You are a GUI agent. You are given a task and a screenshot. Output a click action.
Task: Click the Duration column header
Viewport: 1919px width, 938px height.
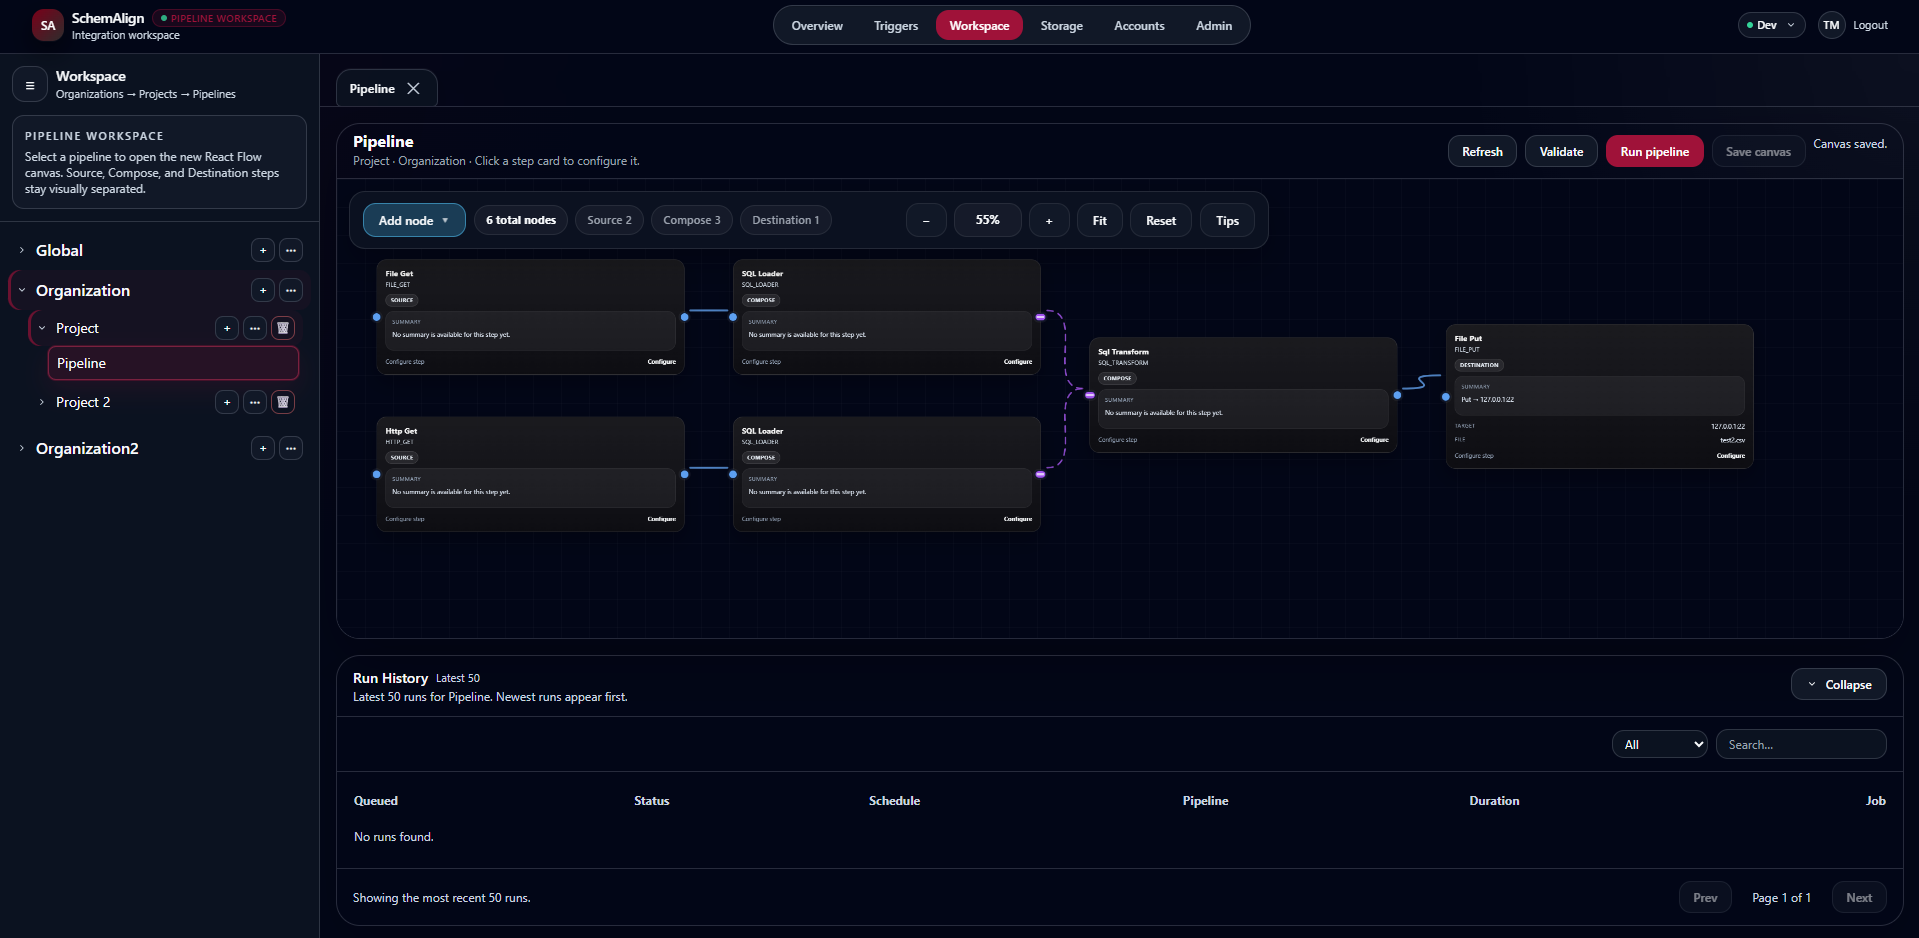tap(1494, 801)
